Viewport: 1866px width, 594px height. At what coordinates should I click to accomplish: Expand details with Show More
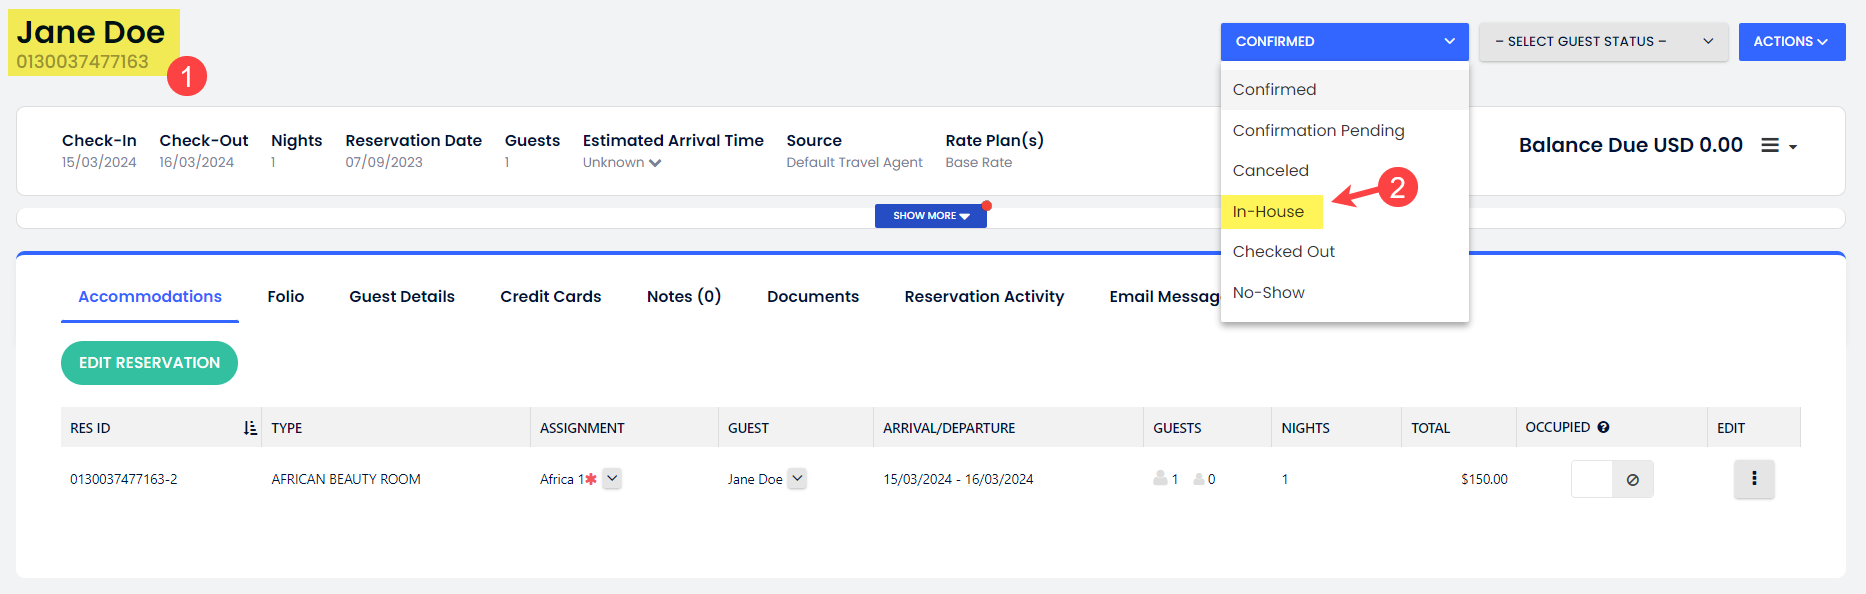930,216
